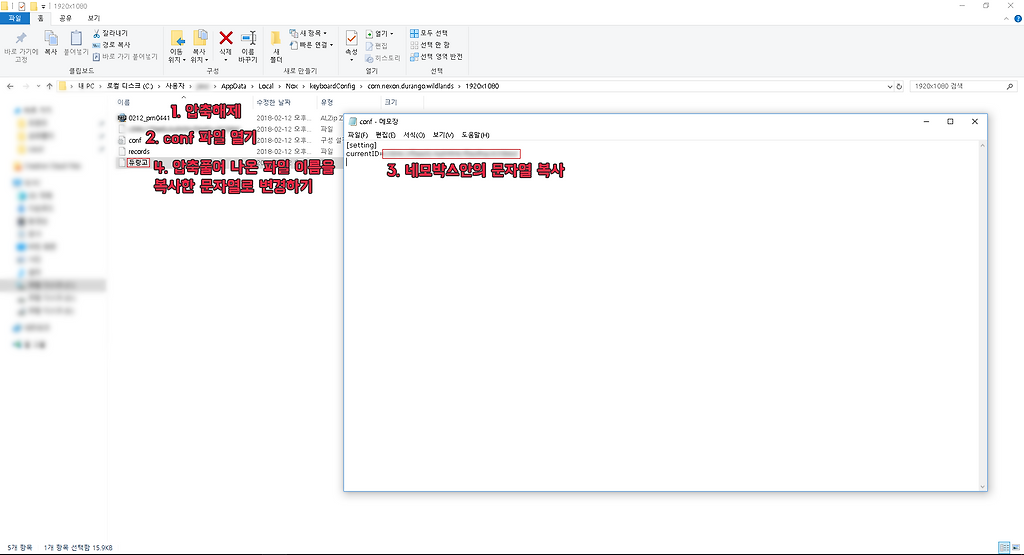
Task: Collapse the ribbon with the chevron
Action: pyautogui.click(x=1006, y=19)
